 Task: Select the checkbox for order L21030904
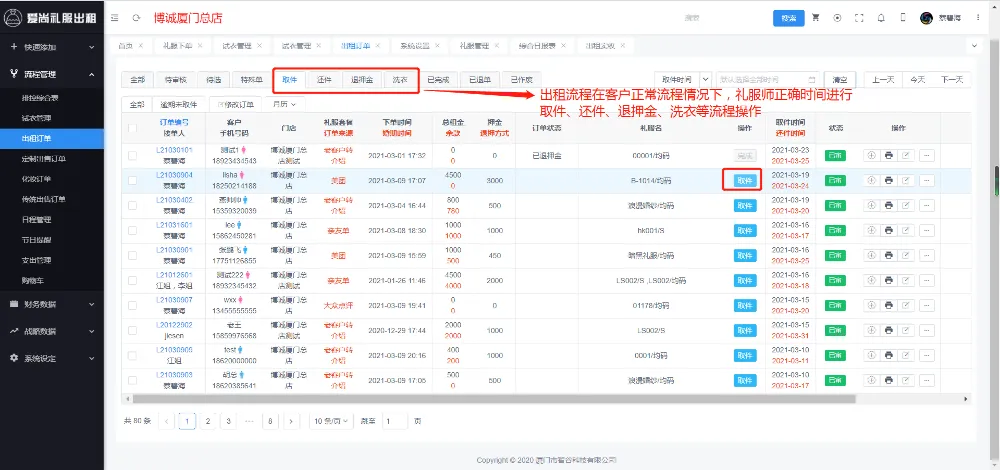point(133,180)
